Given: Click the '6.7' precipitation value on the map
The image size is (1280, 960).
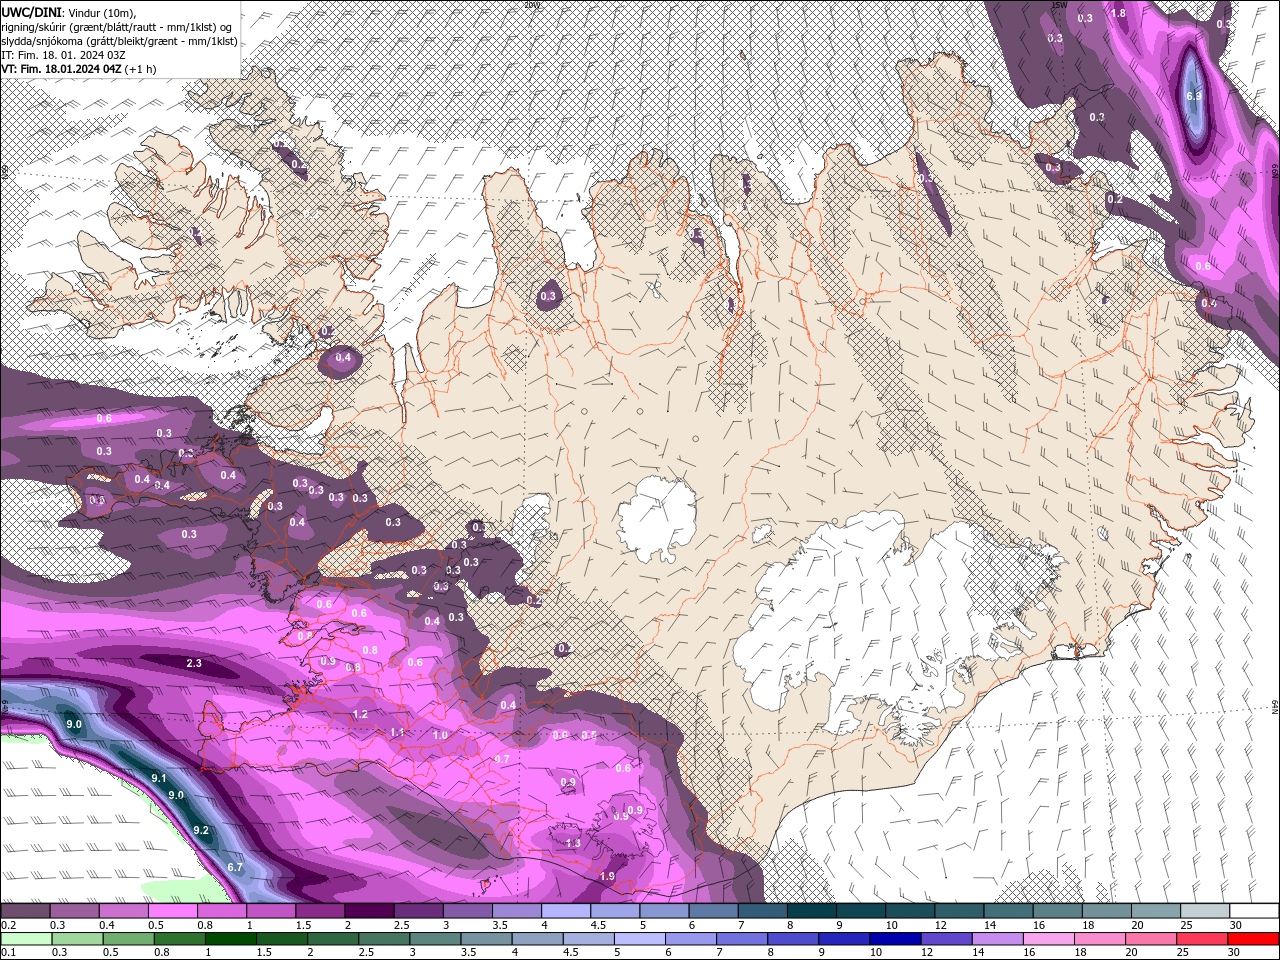Looking at the screenshot, I should [235, 867].
